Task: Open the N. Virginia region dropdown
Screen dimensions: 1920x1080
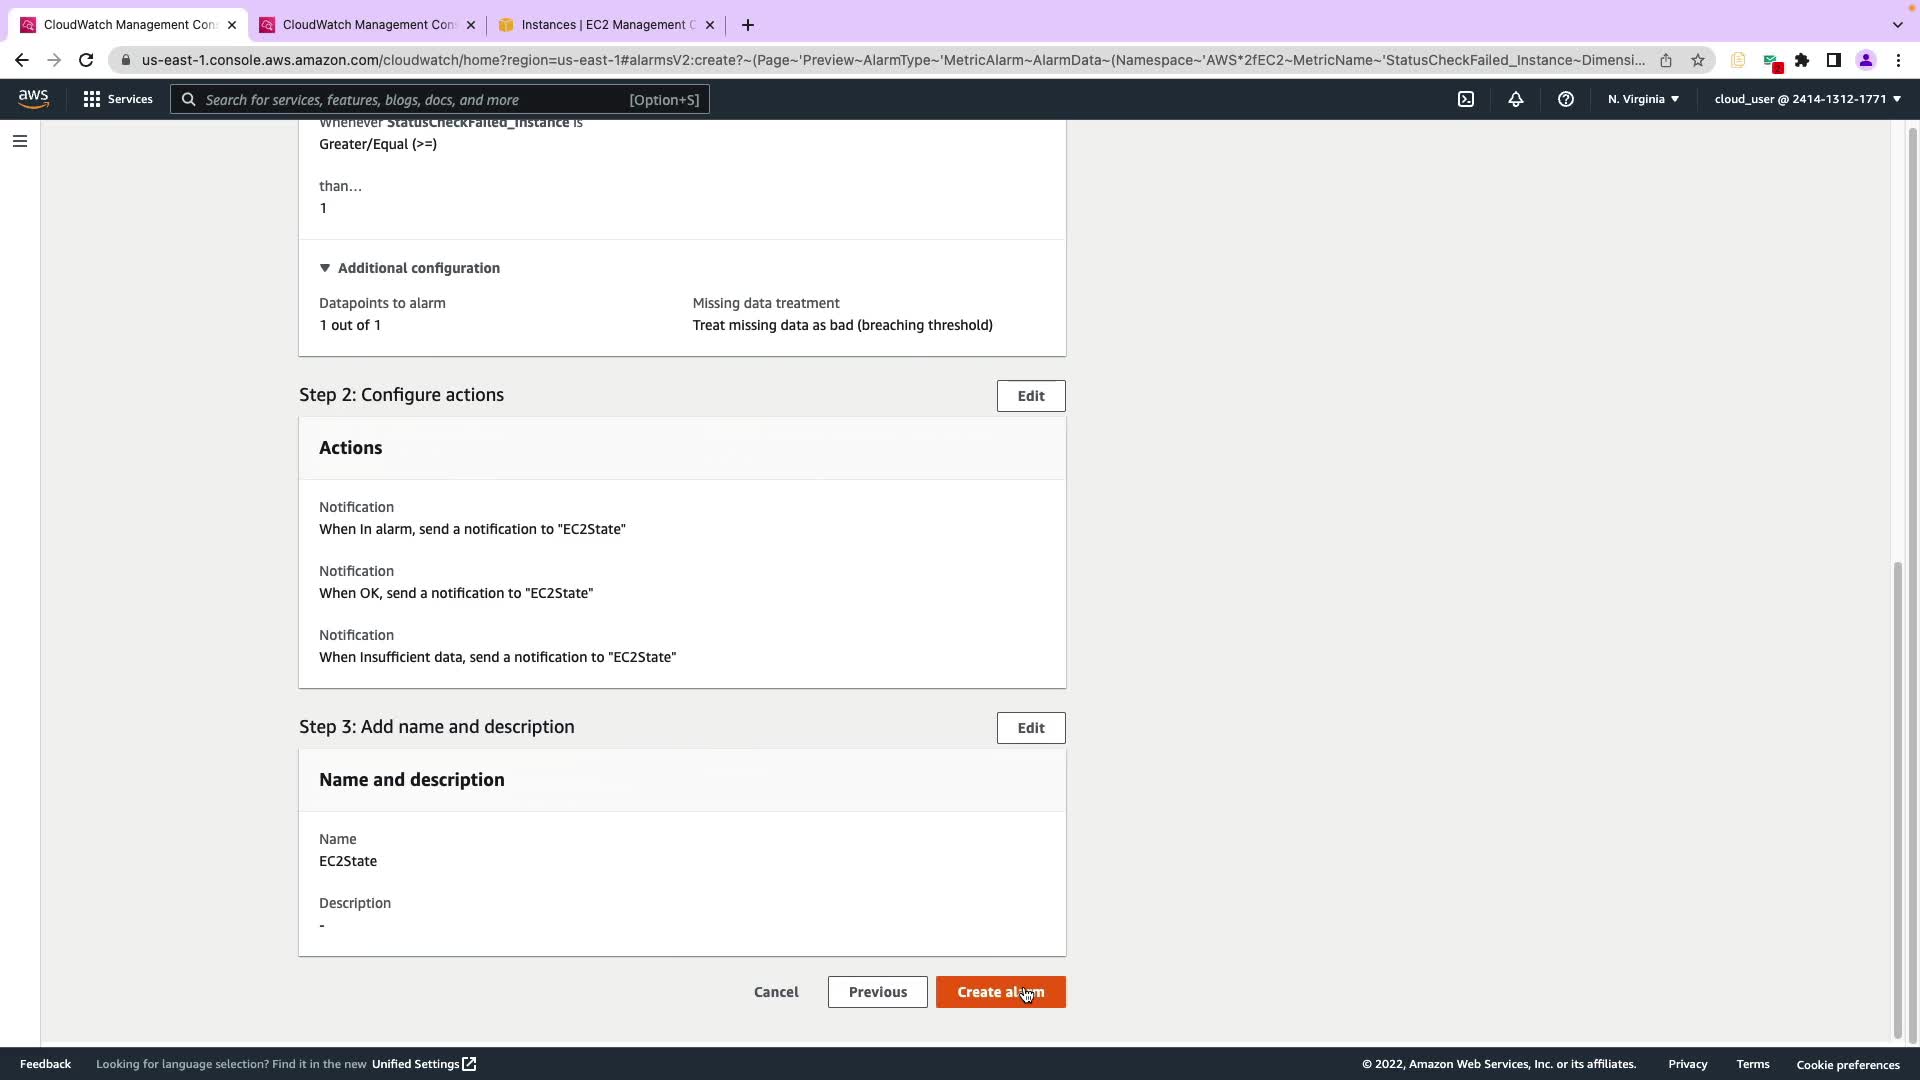Action: click(x=1642, y=99)
